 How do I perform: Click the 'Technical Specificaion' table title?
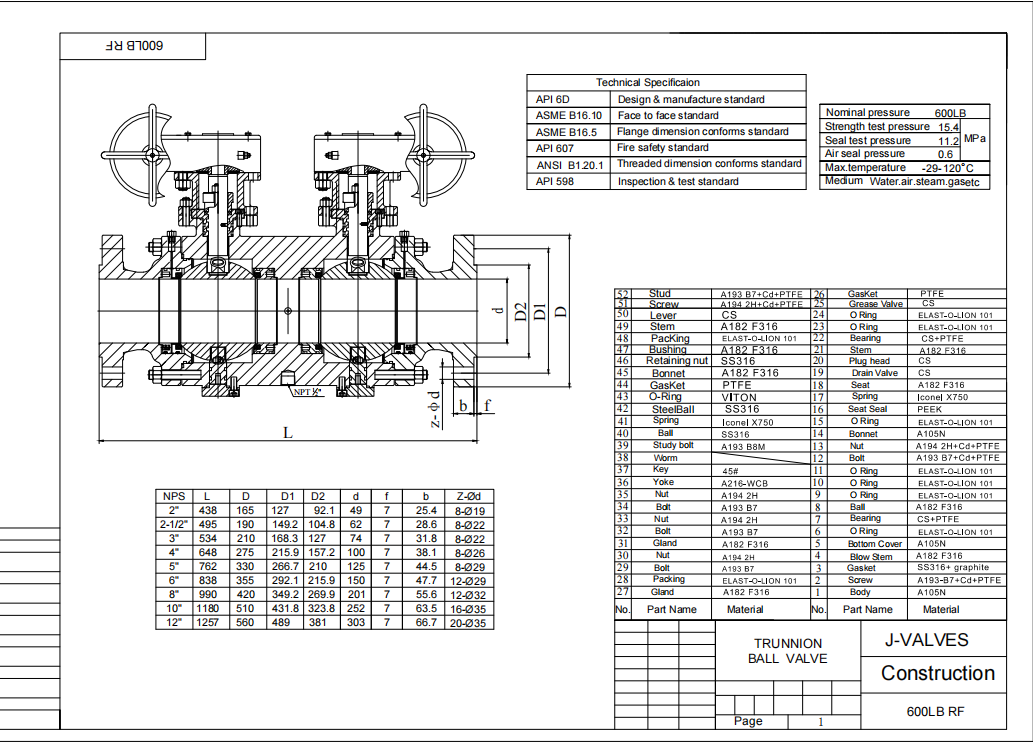(x=648, y=82)
